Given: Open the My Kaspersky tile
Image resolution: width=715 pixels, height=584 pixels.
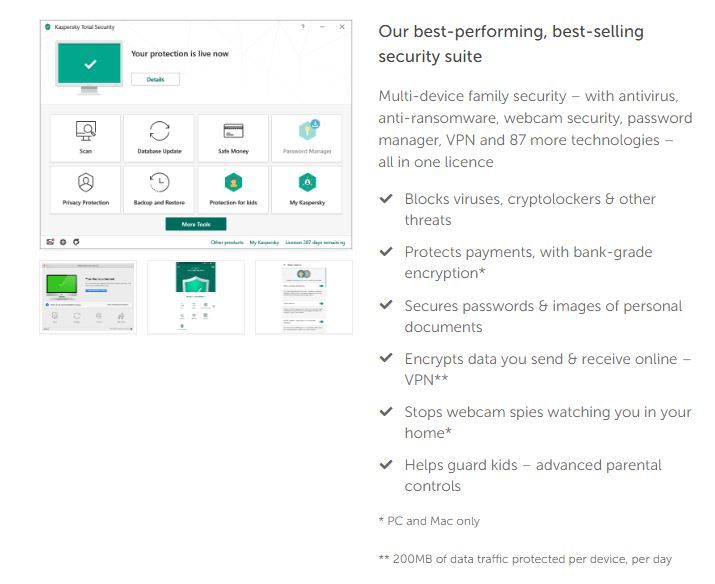Looking at the screenshot, I should point(307,189).
